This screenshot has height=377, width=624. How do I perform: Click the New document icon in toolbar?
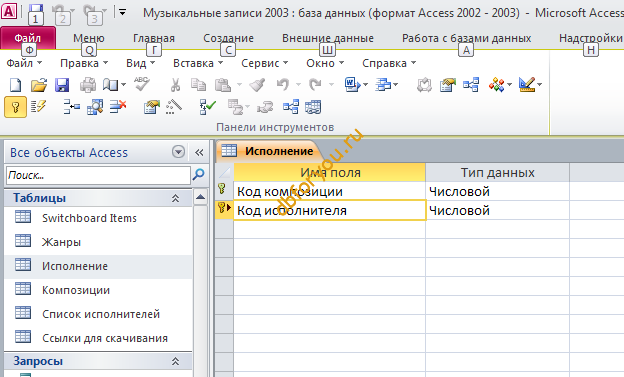point(15,85)
